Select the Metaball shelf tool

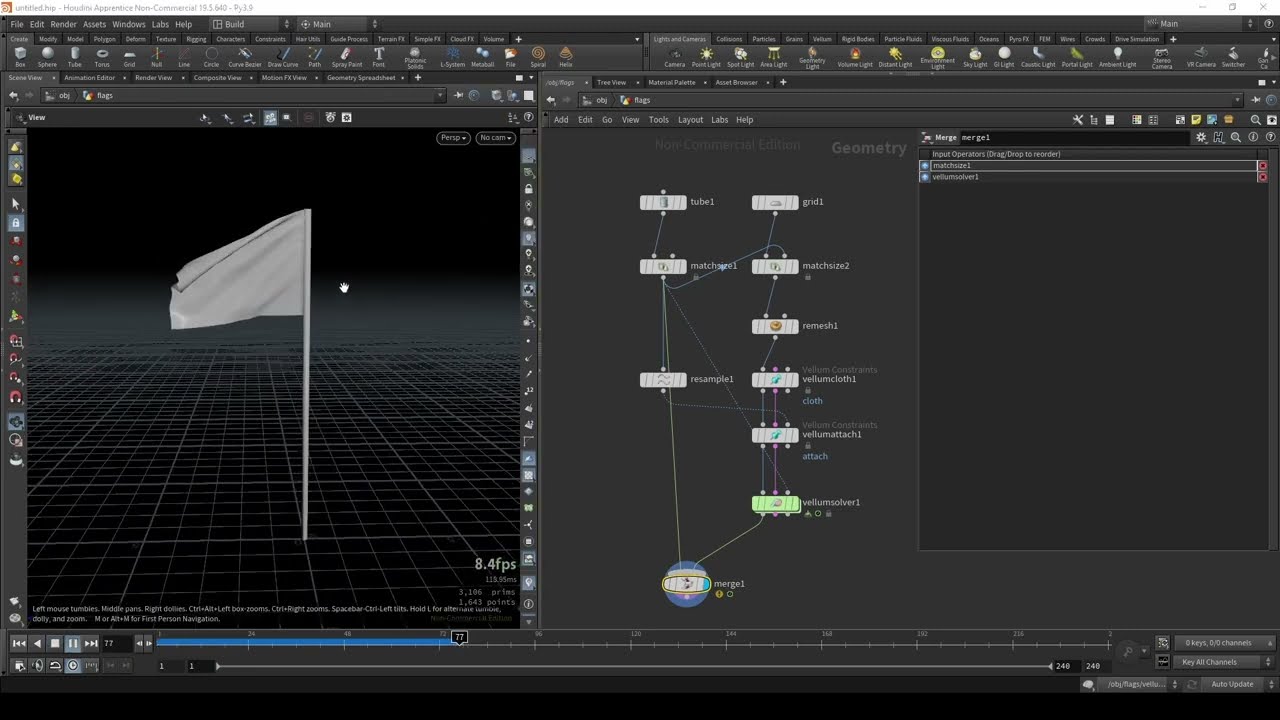(x=482, y=57)
